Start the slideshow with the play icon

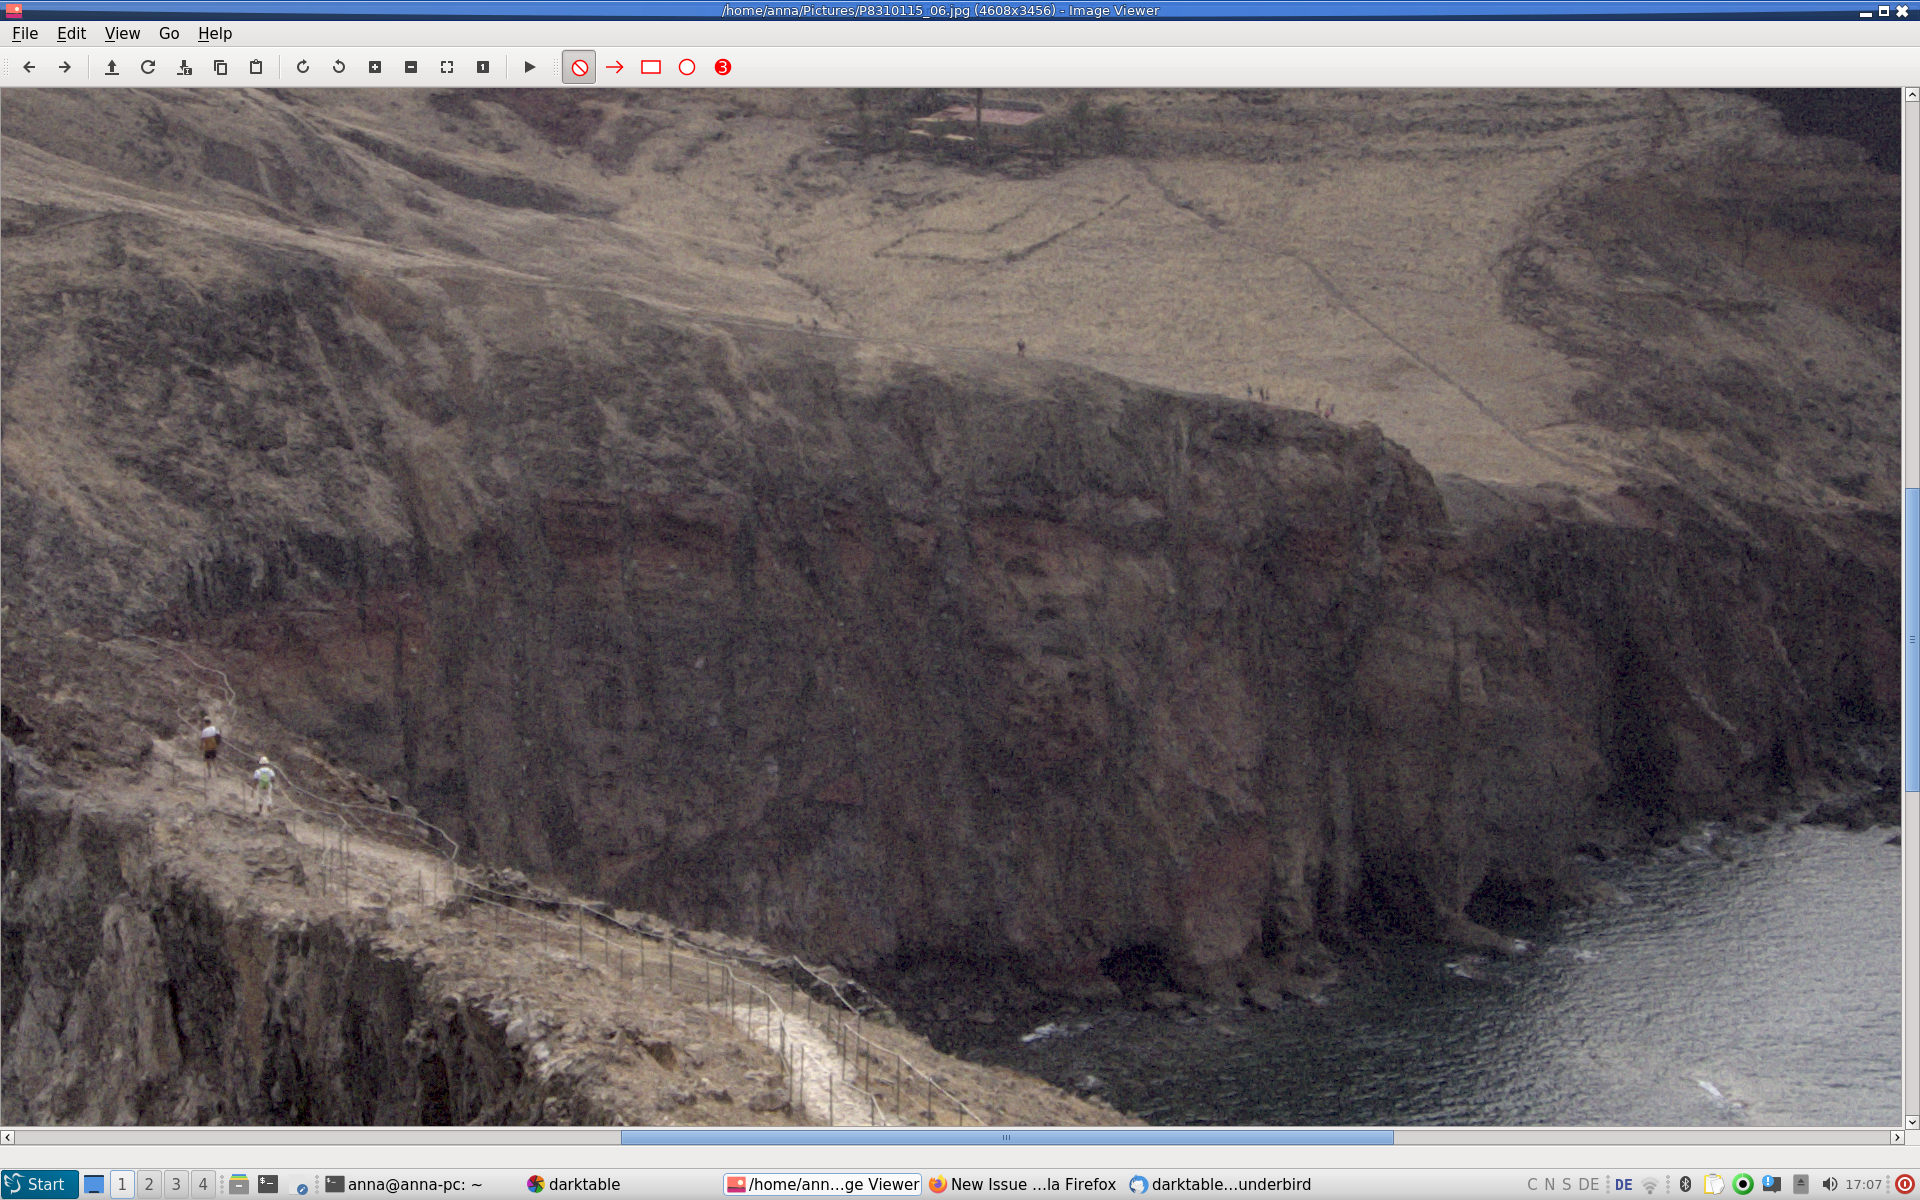[529, 67]
